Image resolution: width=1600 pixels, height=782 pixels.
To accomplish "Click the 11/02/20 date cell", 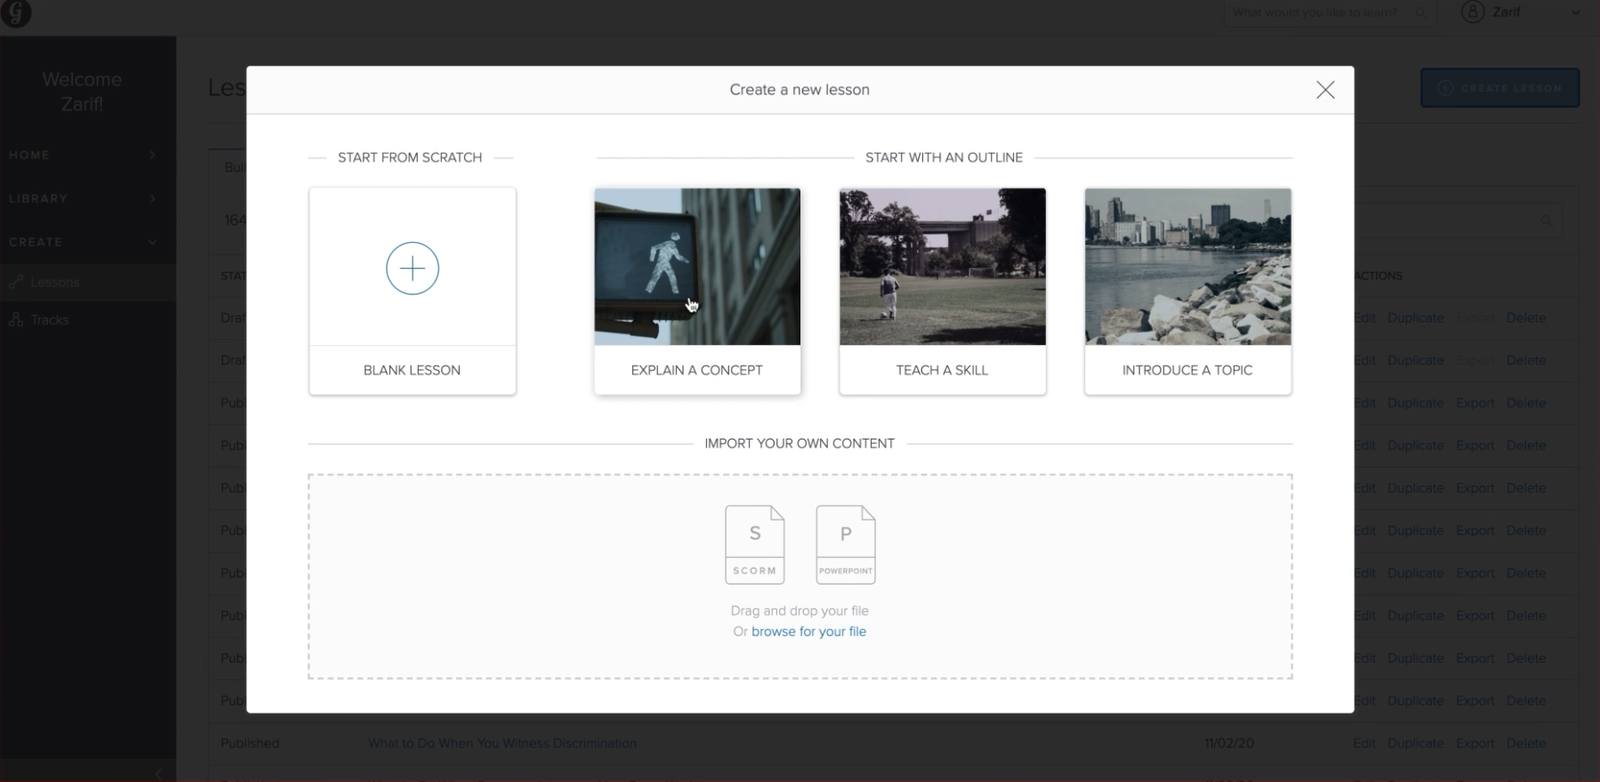I will (x=1229, y=744).
